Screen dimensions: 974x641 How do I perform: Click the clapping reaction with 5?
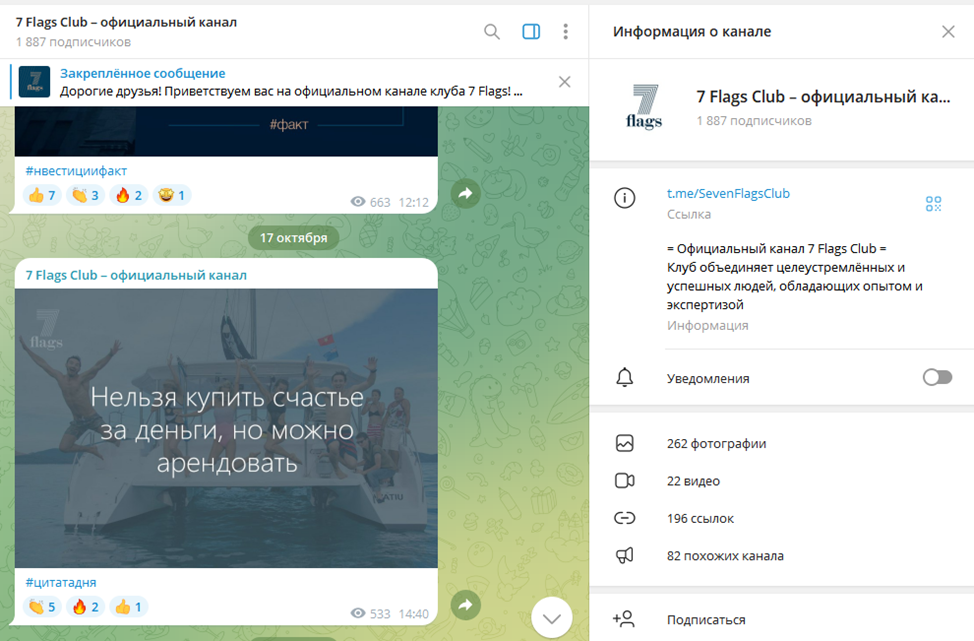point(42,607)
